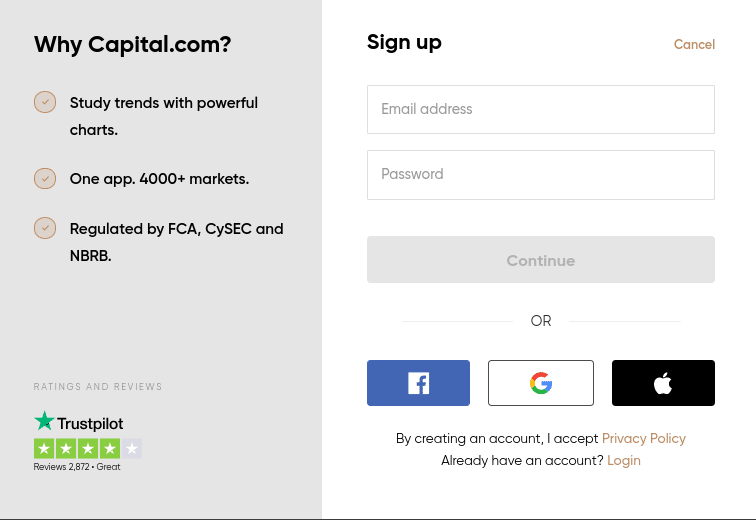Click the 'RATINGS AND REVIEWS' label
The image size is (756, 520).
(98, 387)
